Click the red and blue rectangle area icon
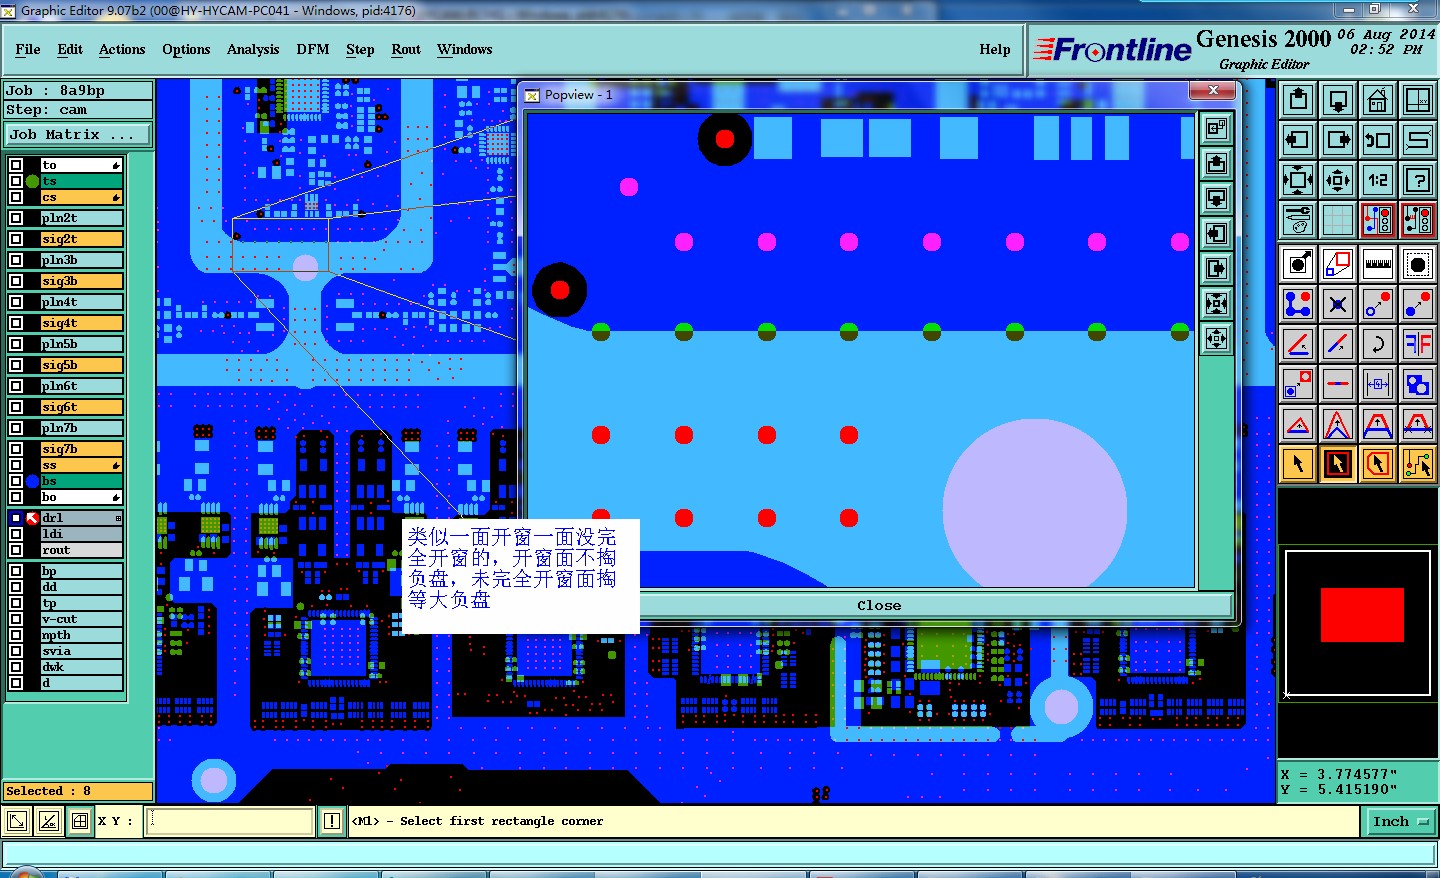This screenshot has height=878, width=1440. [1338, 264]
